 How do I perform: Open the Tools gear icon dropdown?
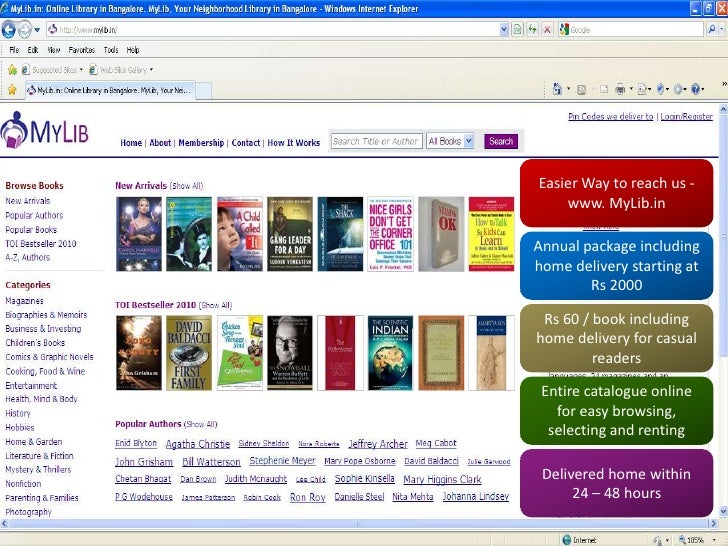click(681, 89)
